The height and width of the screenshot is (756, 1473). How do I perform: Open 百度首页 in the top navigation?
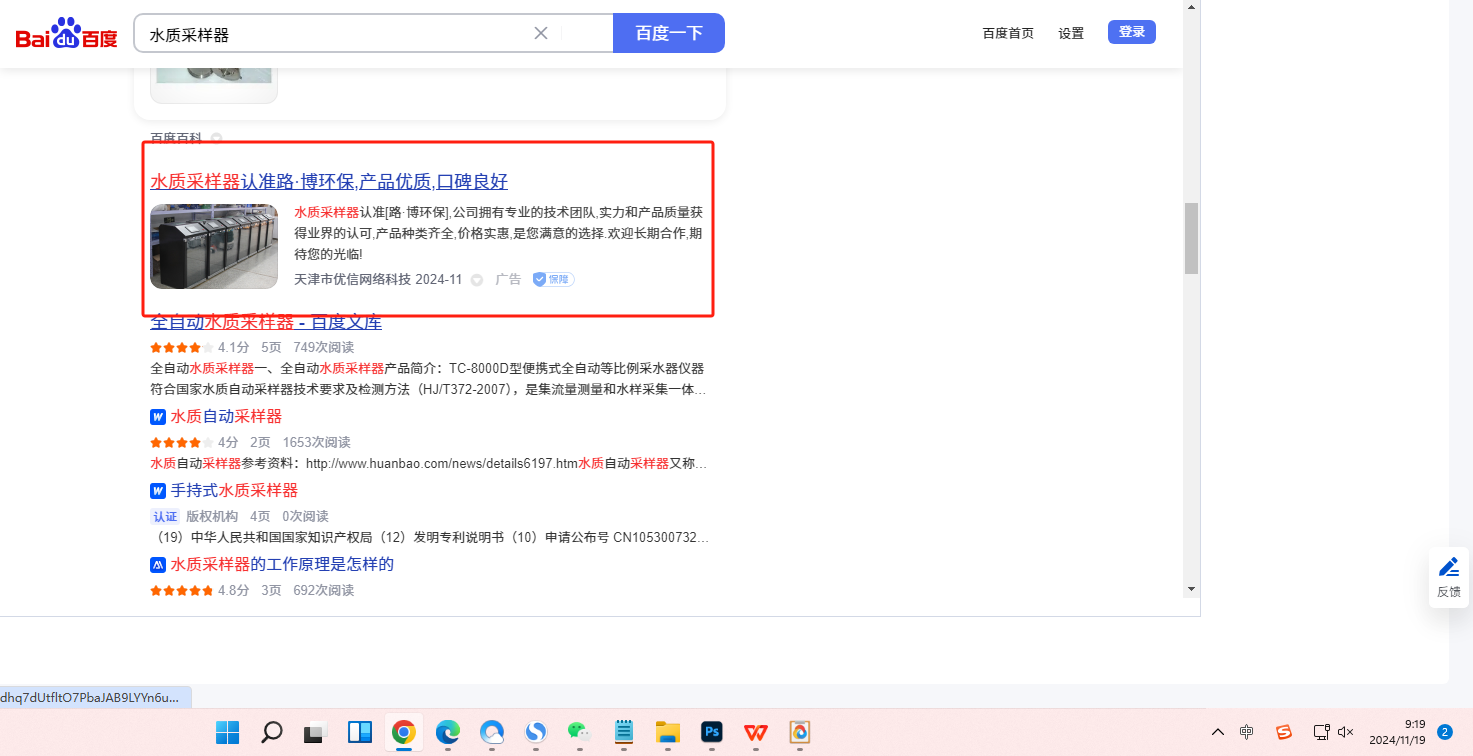(x=1008, y=33)
